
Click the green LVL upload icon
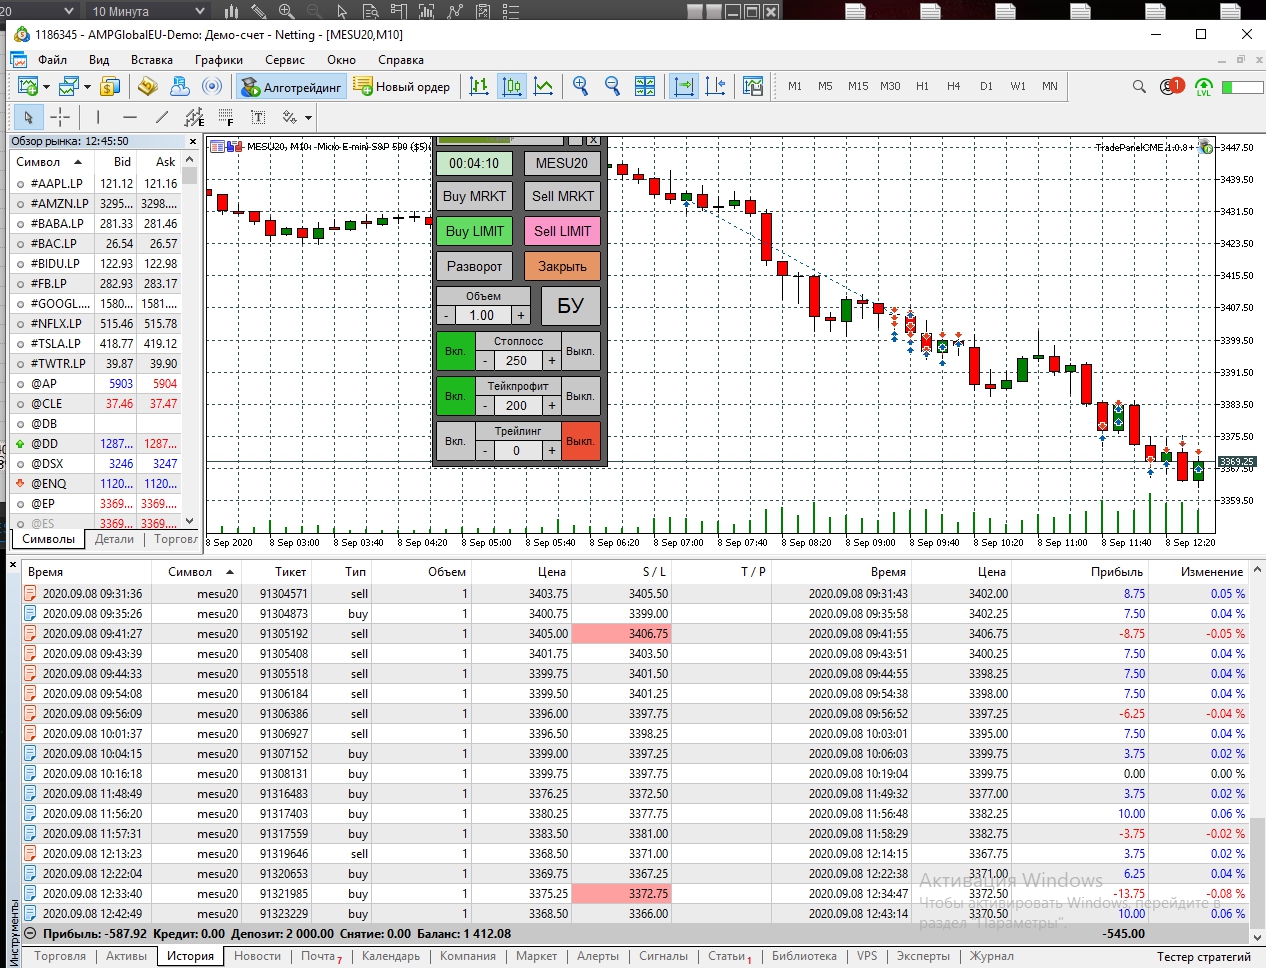click(1204, 87)
